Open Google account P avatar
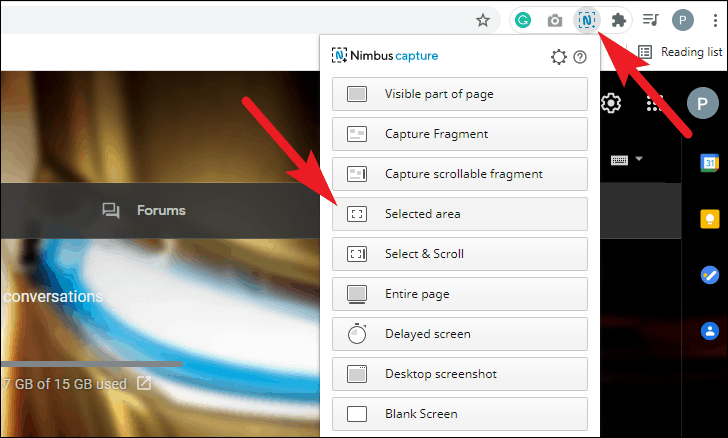Viewport: 728px width, 438px height. (x=702, y=103)
